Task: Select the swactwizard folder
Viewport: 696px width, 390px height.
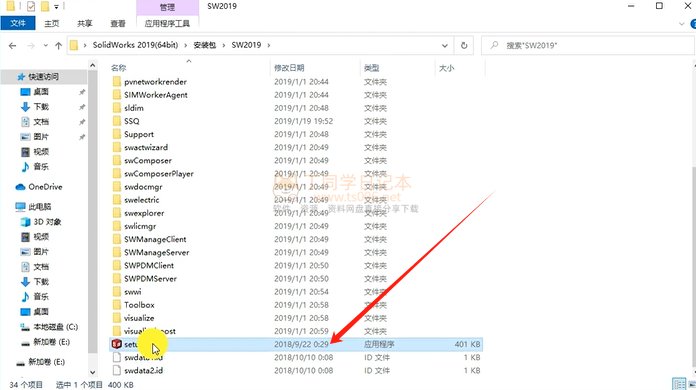Action: click(146, 147)
